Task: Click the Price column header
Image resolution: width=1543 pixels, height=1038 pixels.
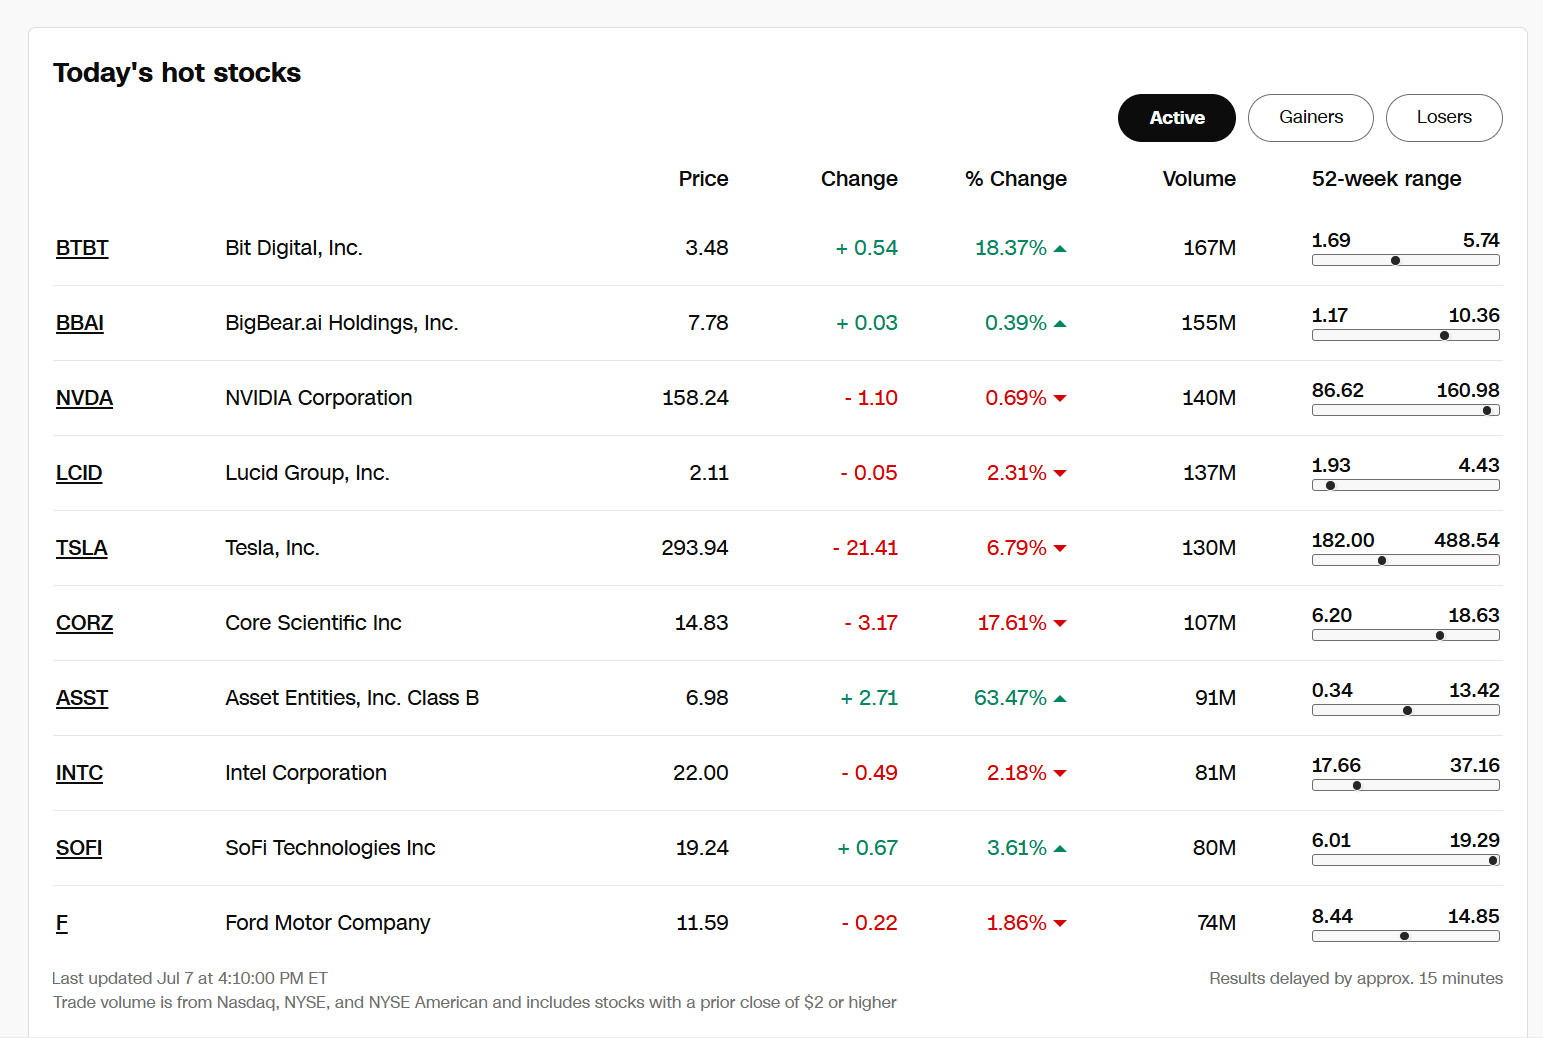Action: (x=703, y=179)
